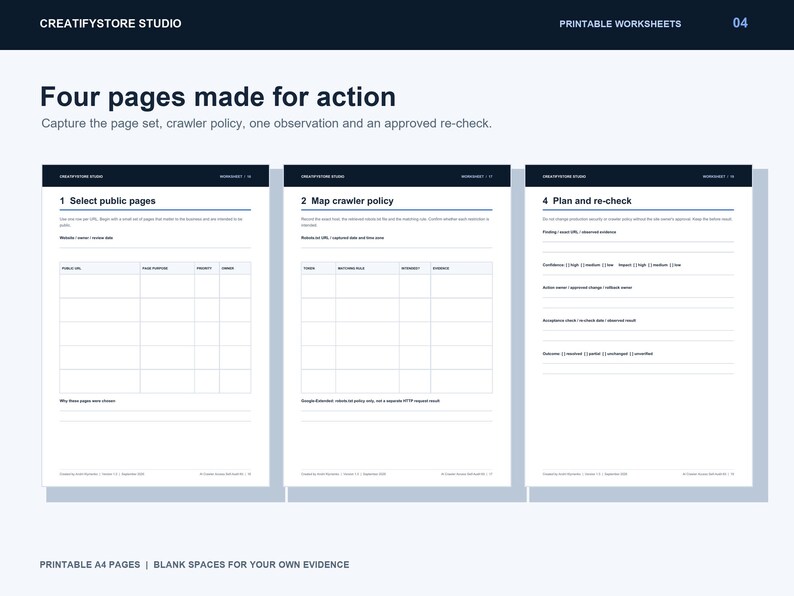Click the '4 Plan and re-check' heading
The height and width of the screenshot is (596, 794).
[x=587, y=201]
